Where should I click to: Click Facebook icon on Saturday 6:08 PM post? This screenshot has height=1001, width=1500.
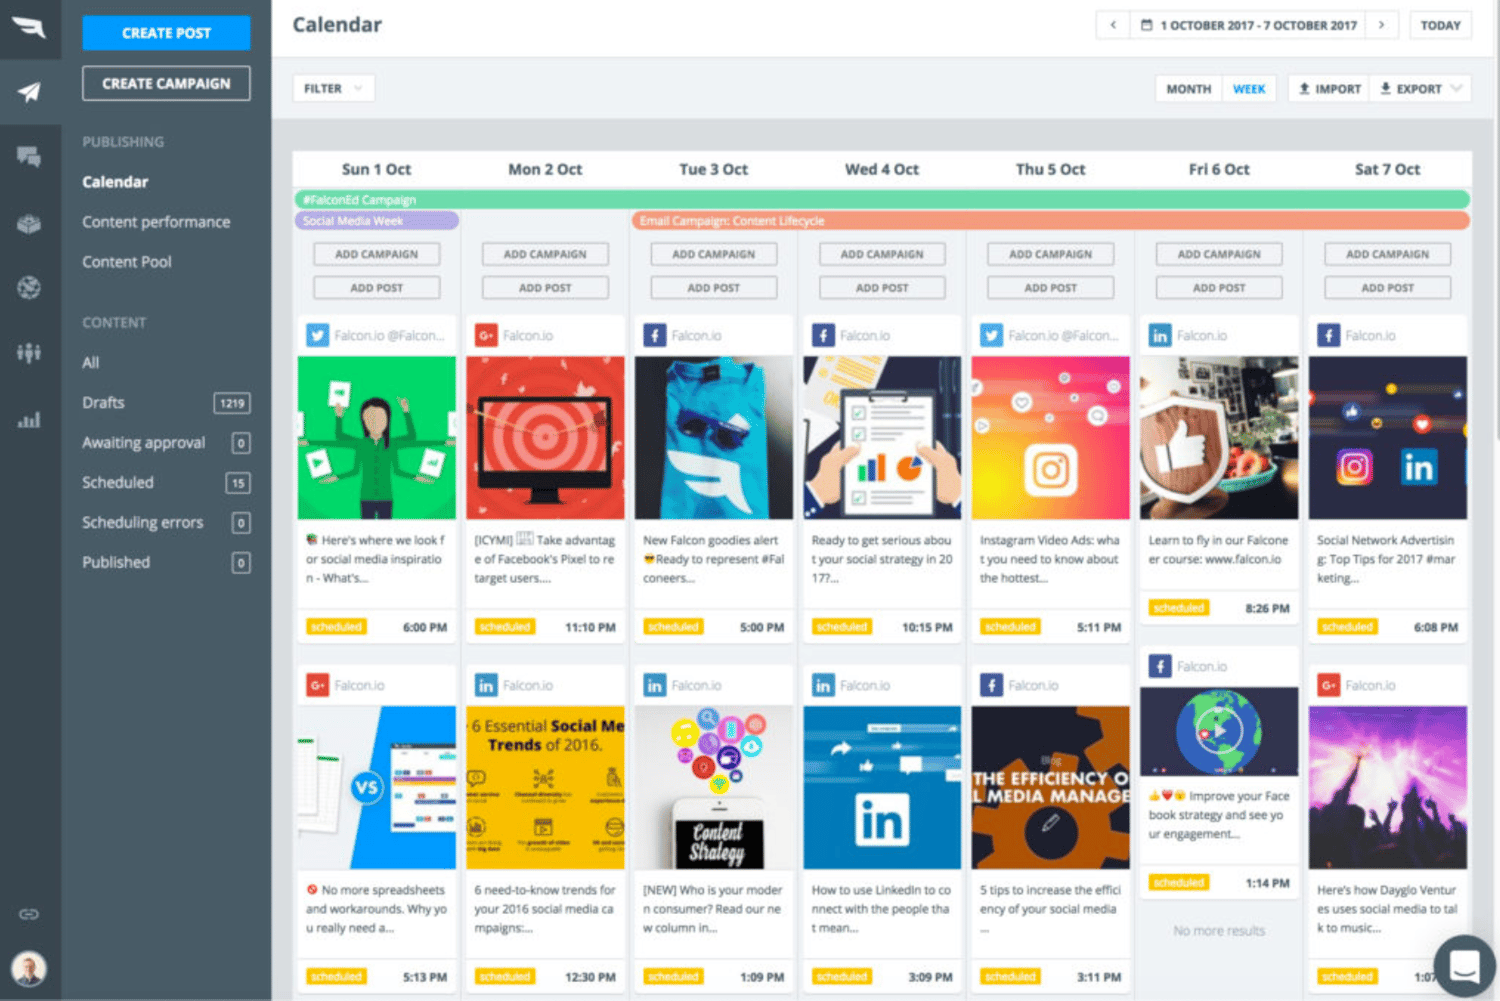1328,335
